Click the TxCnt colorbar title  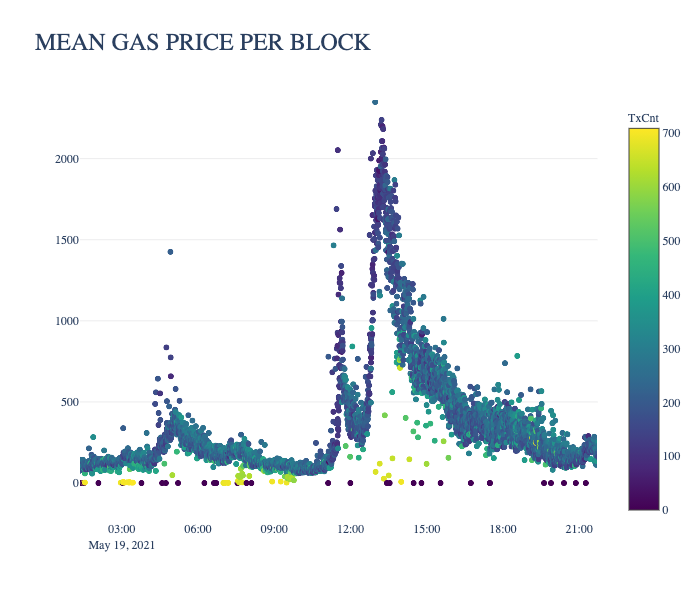[x=643, y=118]
